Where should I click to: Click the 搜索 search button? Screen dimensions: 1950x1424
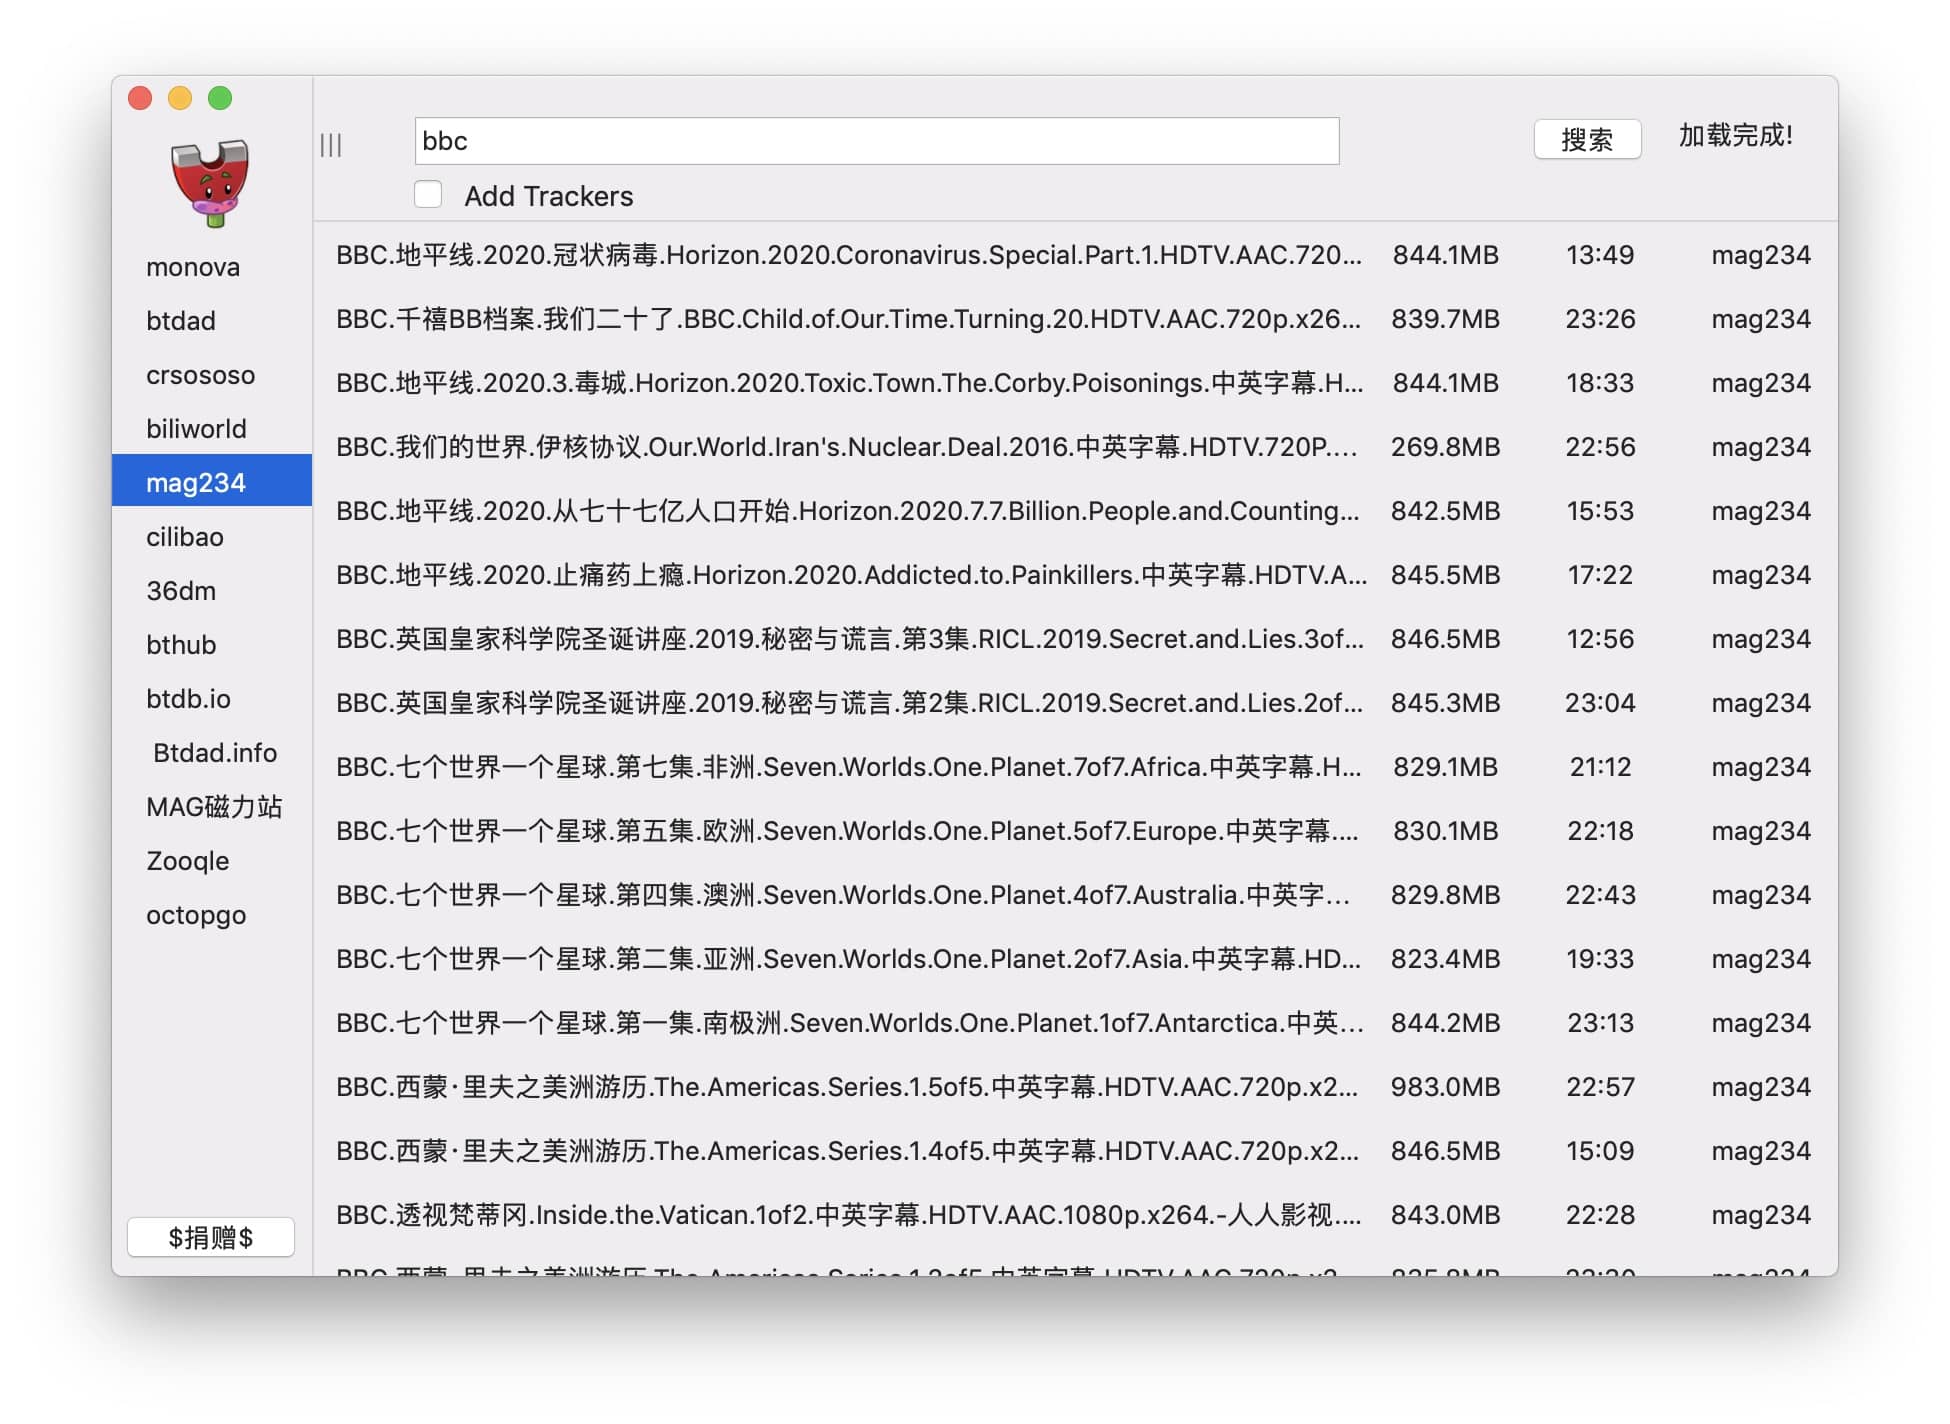1587,139
